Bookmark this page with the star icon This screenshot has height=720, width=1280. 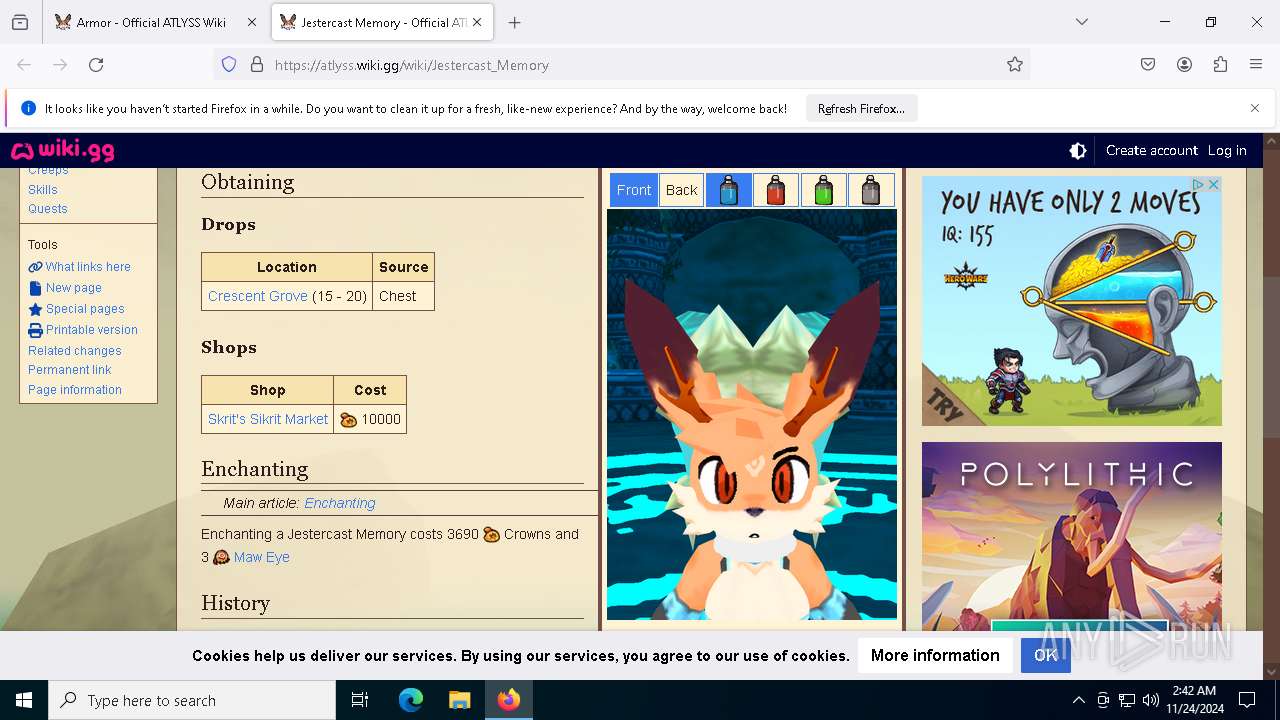(1015, 64)
